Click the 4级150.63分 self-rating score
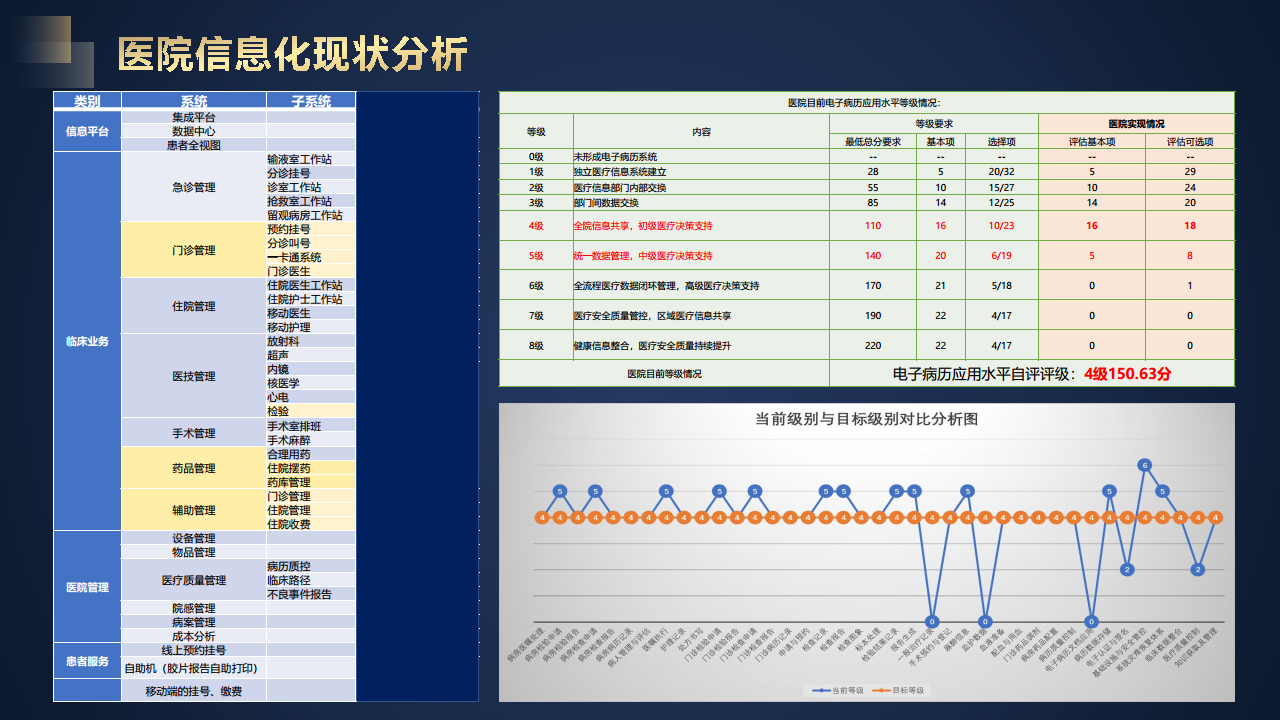 click(x=1127, y=374)
